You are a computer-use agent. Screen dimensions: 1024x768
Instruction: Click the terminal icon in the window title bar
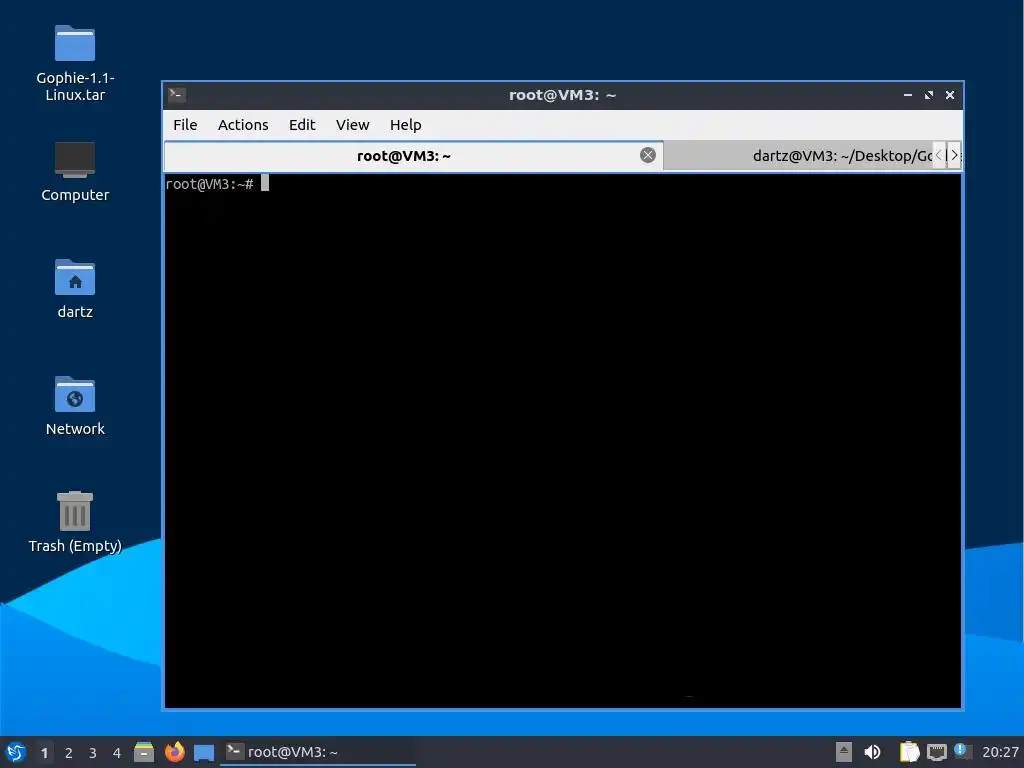point(176,95)
